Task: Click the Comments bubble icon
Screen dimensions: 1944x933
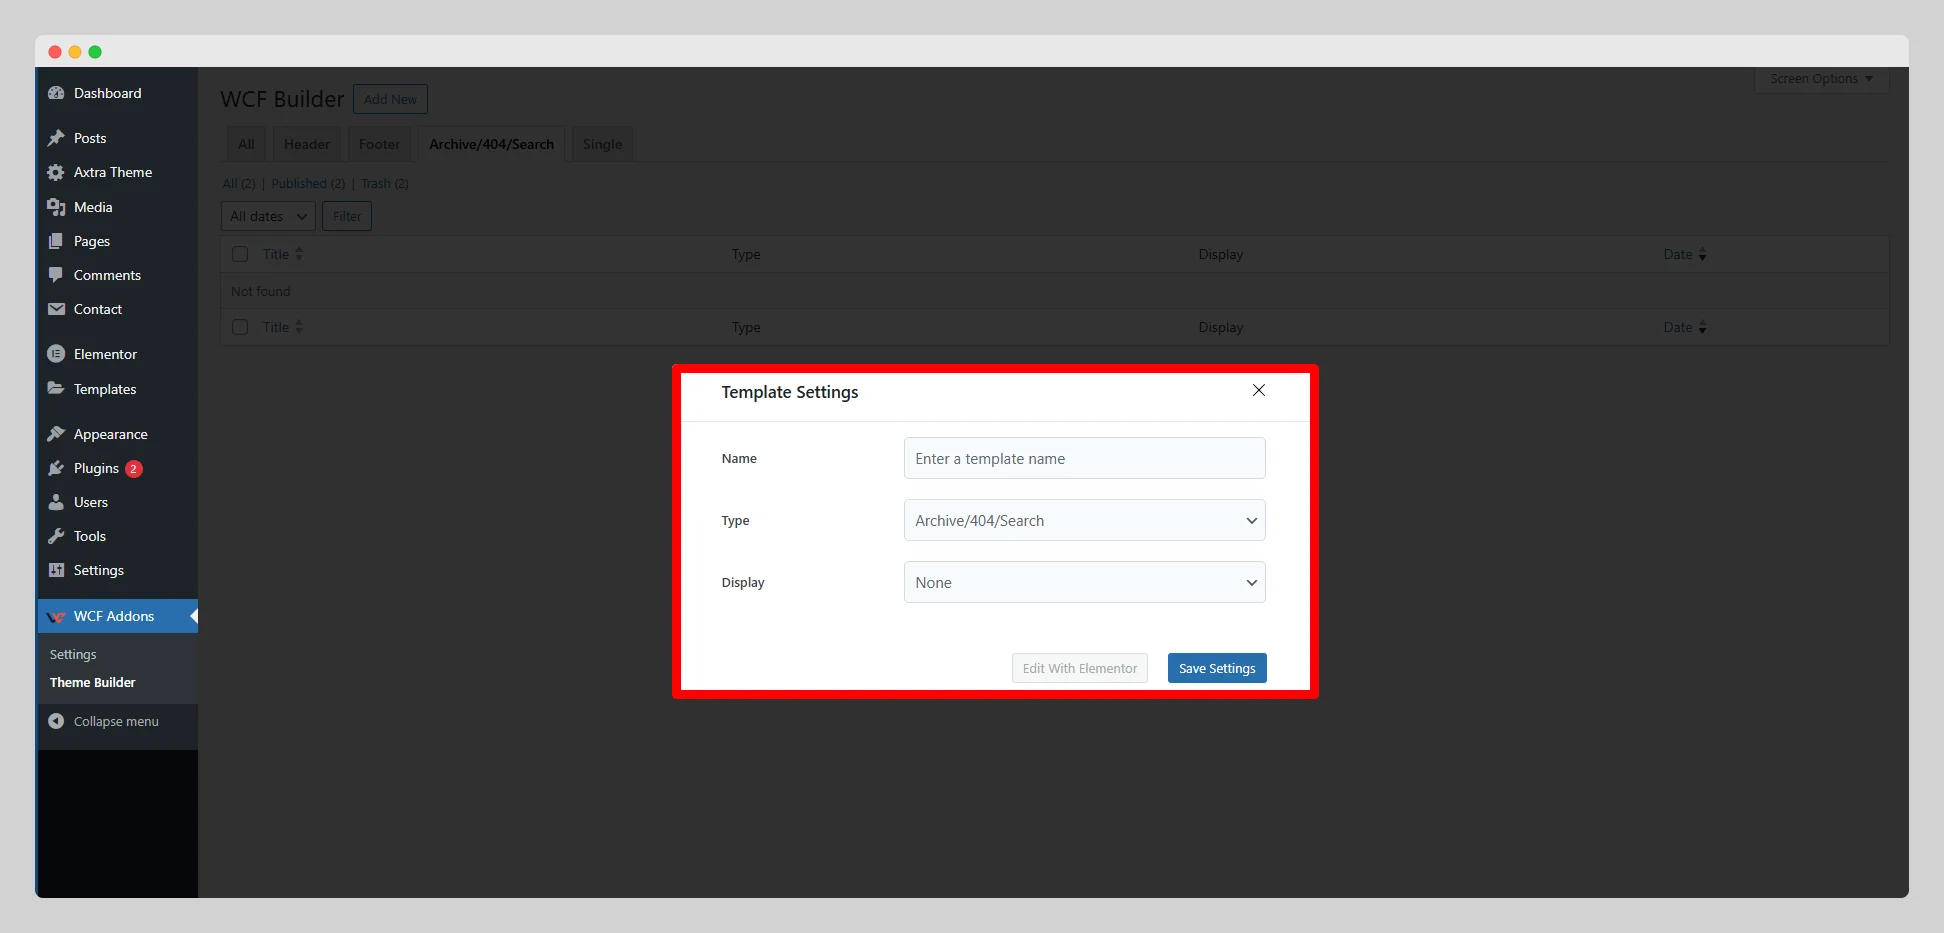Action: click(56, 275)
